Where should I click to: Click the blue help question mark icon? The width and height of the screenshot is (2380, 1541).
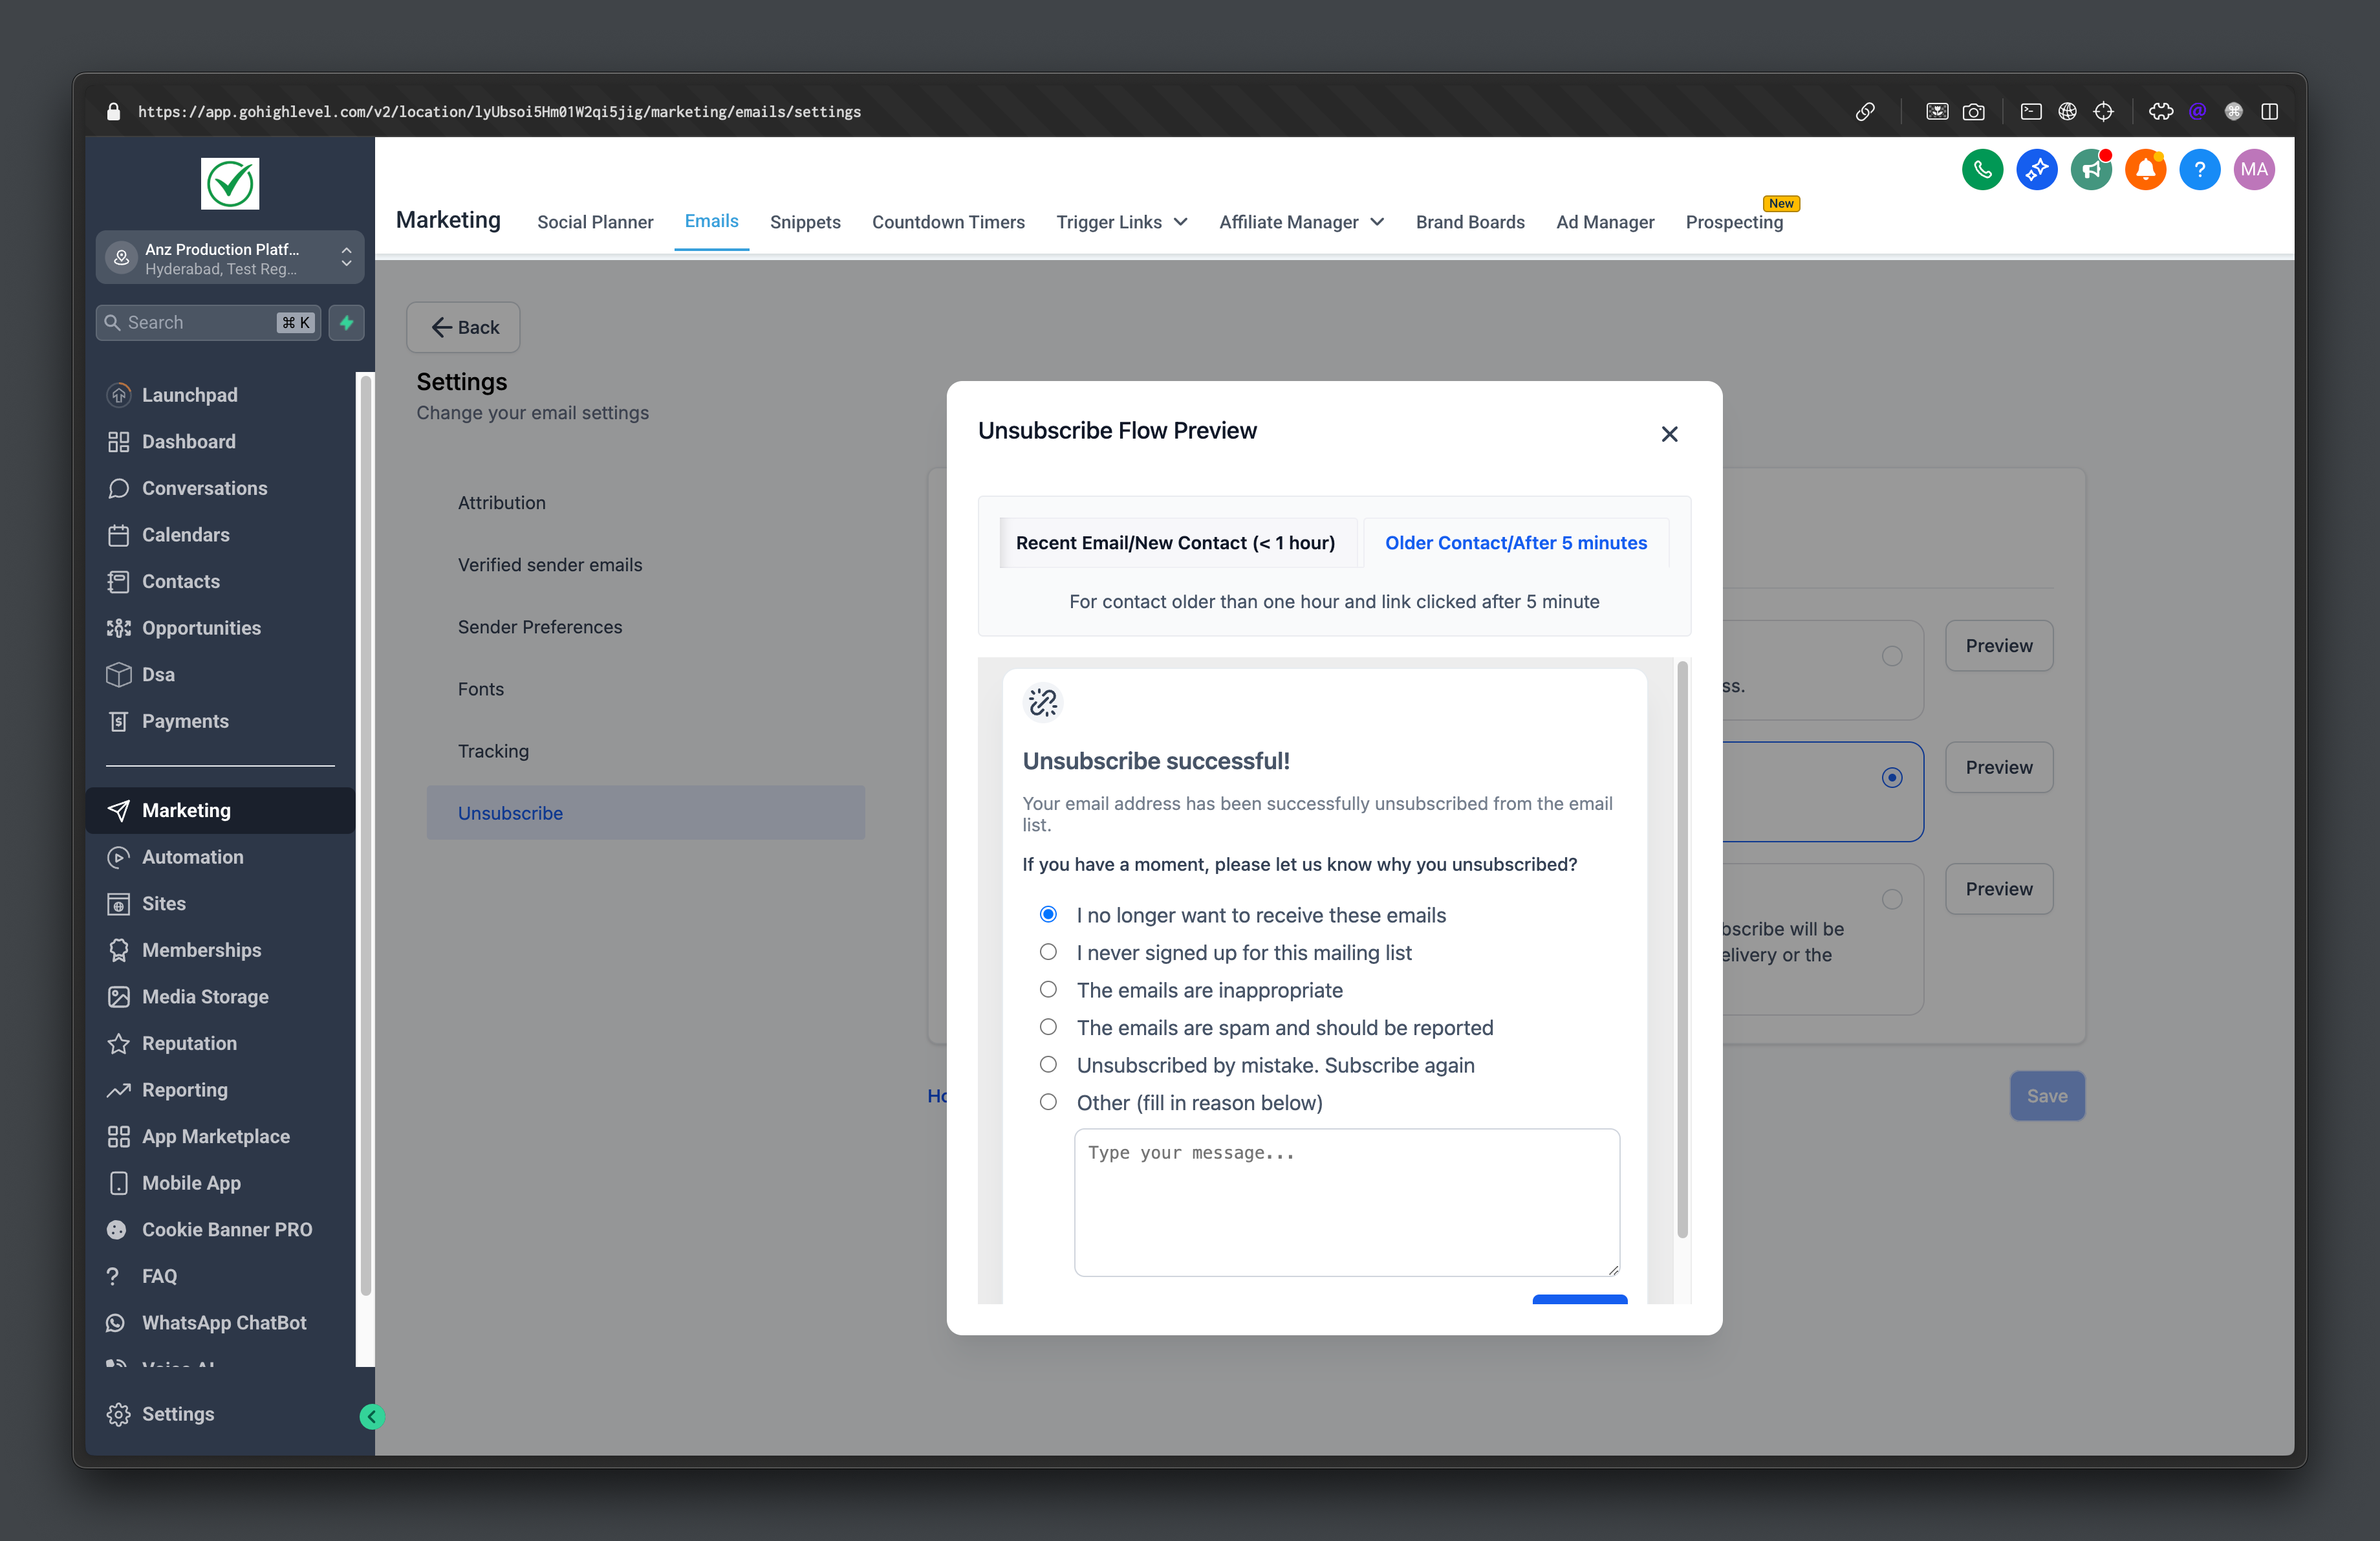tap(2199, 170)
